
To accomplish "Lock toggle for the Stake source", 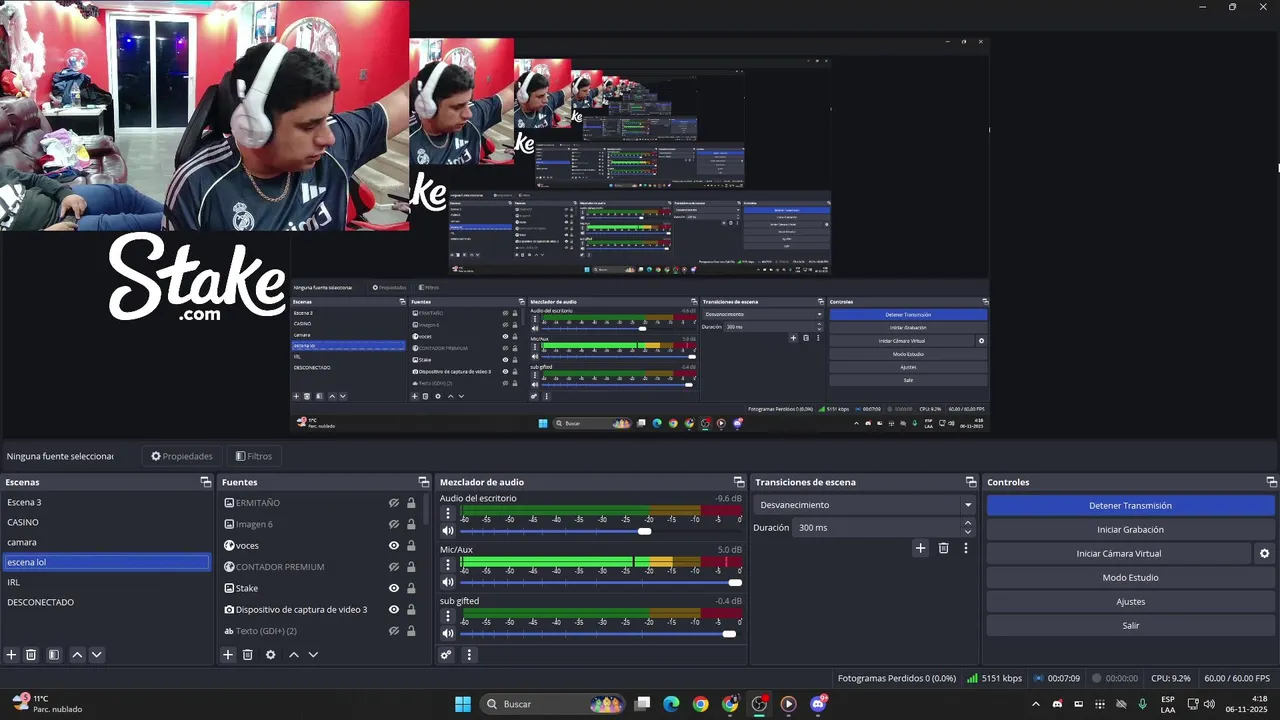I will tap(411, 588).
